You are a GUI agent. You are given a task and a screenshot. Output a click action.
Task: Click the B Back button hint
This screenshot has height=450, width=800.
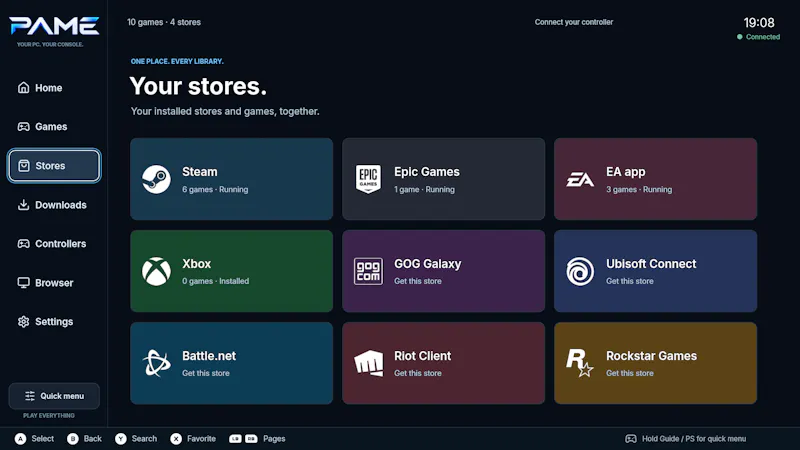[84, 439]
